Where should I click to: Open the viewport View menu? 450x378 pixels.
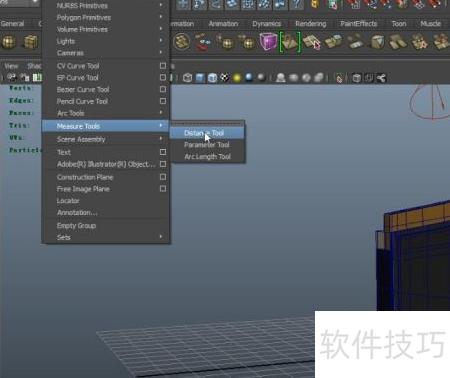click(x=11, y=66)
